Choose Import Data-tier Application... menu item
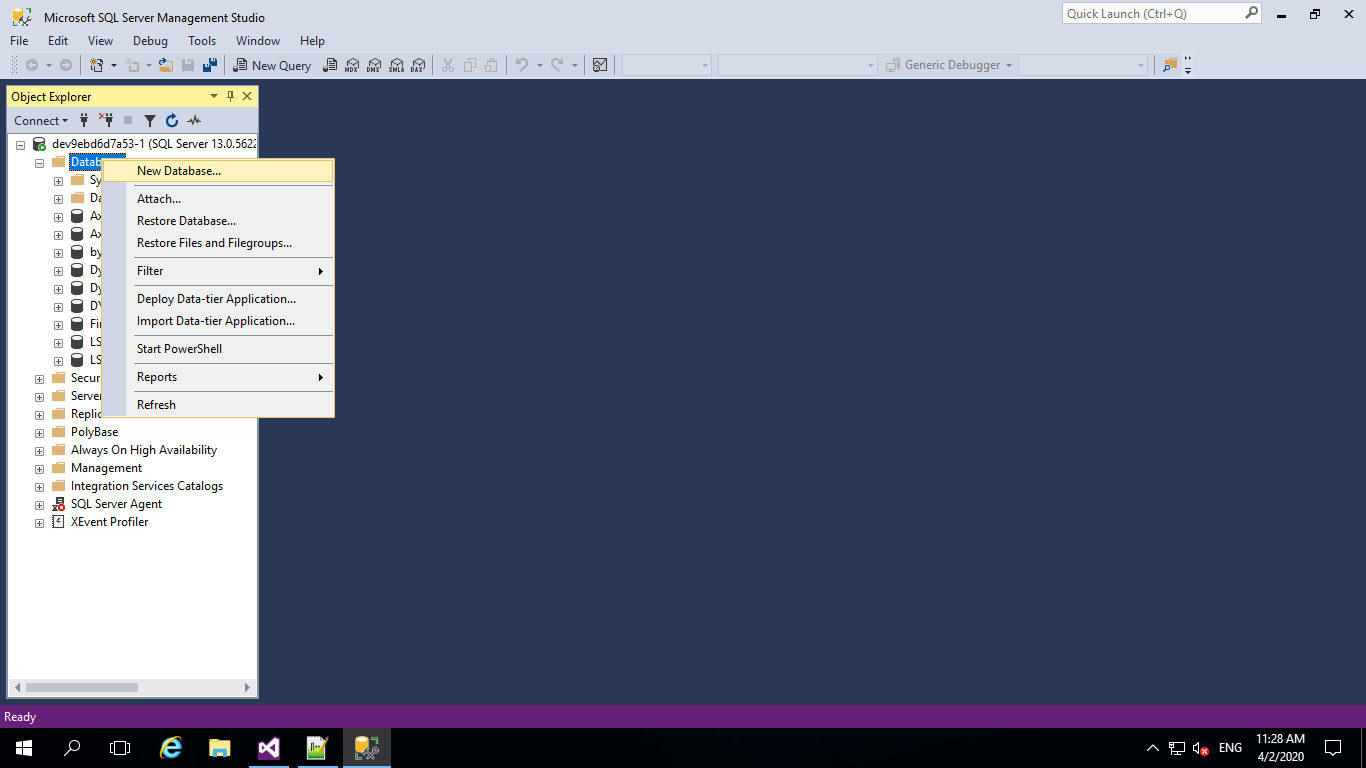The image size is (1366, 768). [218, 321]
